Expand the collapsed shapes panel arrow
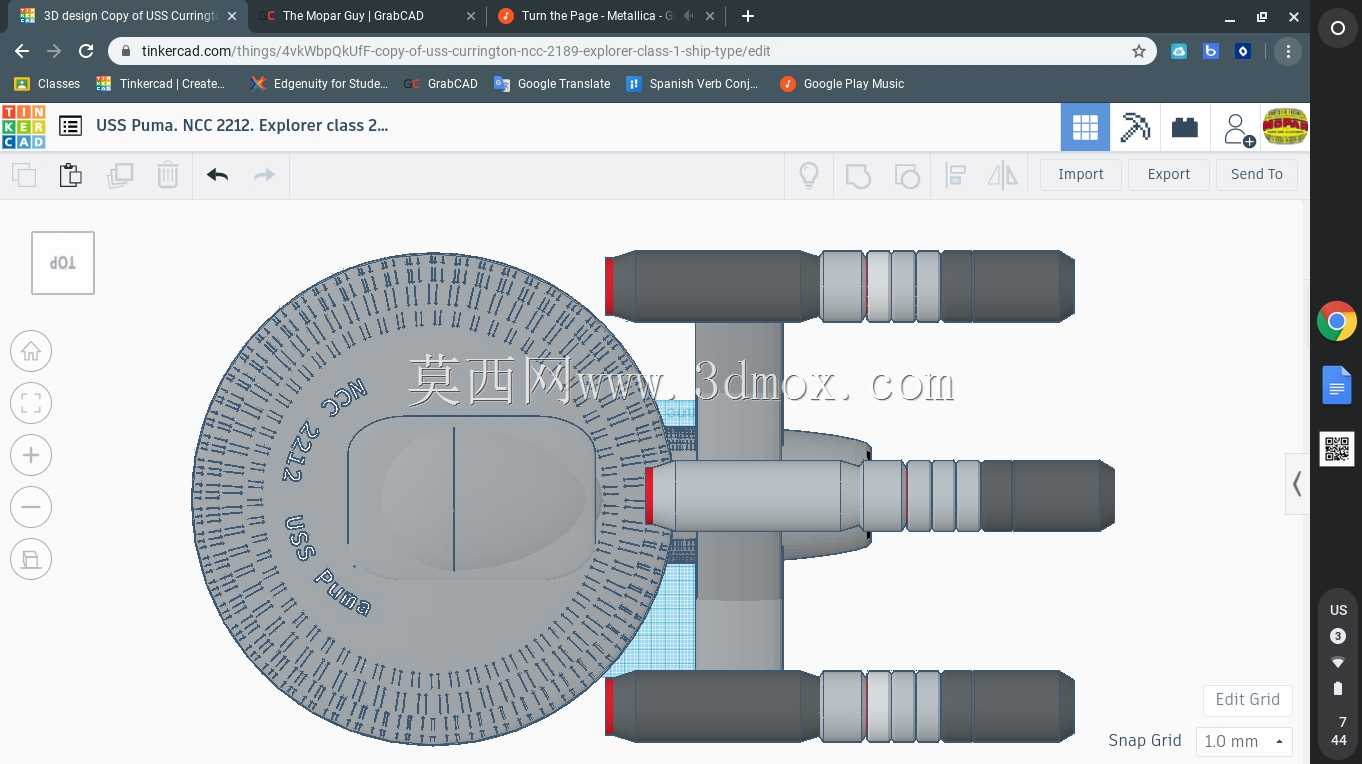The width and height of the screenshot is (1362, 764). tap(1297, 484)
